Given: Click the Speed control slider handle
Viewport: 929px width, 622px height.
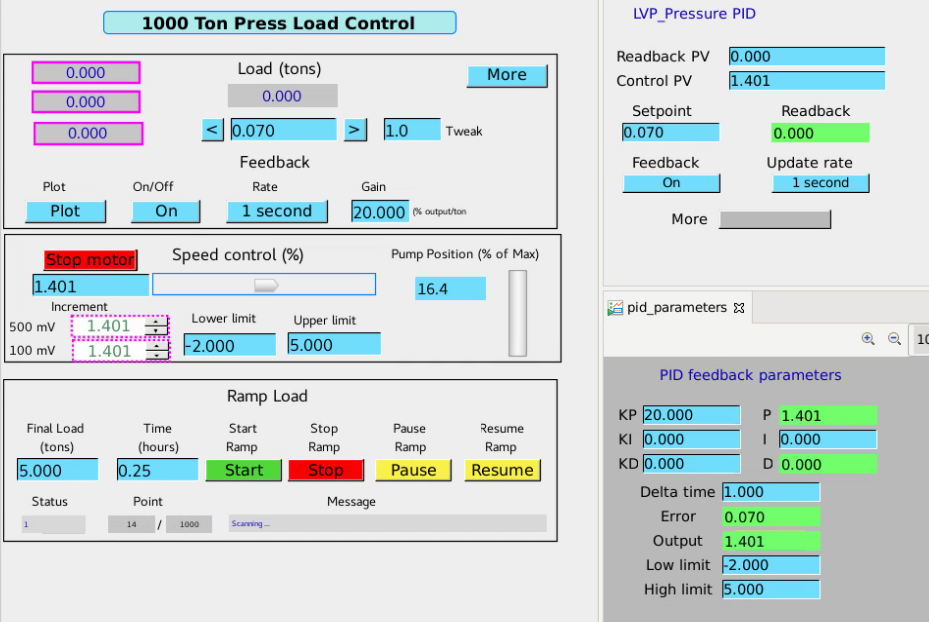Looking at the screenshot, I should (265, 286).
